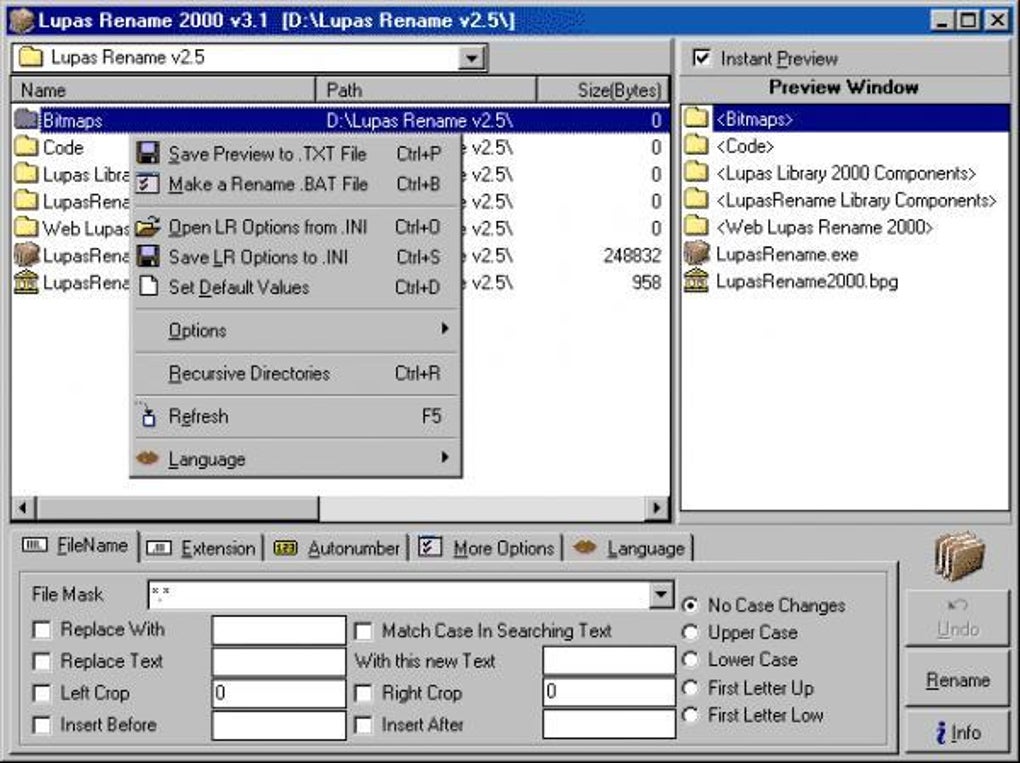Switch to the Autonumber tab
Image resolution: width=1020 pixels, height=763 pixels.
tap(338, 548)
